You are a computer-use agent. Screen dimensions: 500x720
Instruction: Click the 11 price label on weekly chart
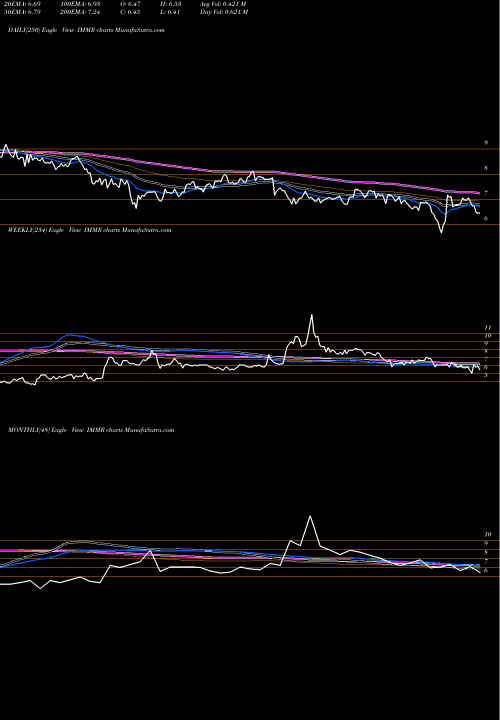point(488,328)
